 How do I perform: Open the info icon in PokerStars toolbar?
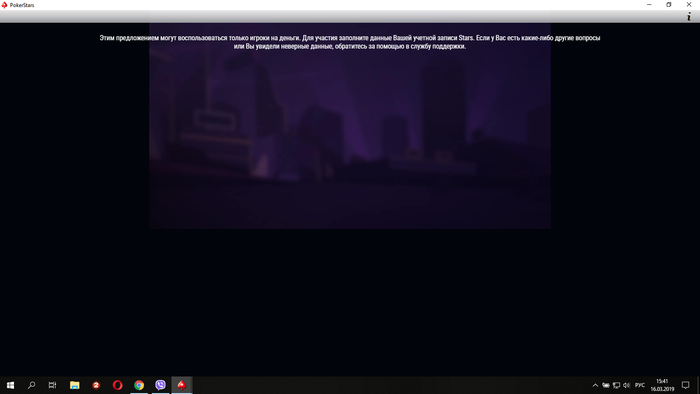click(x=689, y=17)
